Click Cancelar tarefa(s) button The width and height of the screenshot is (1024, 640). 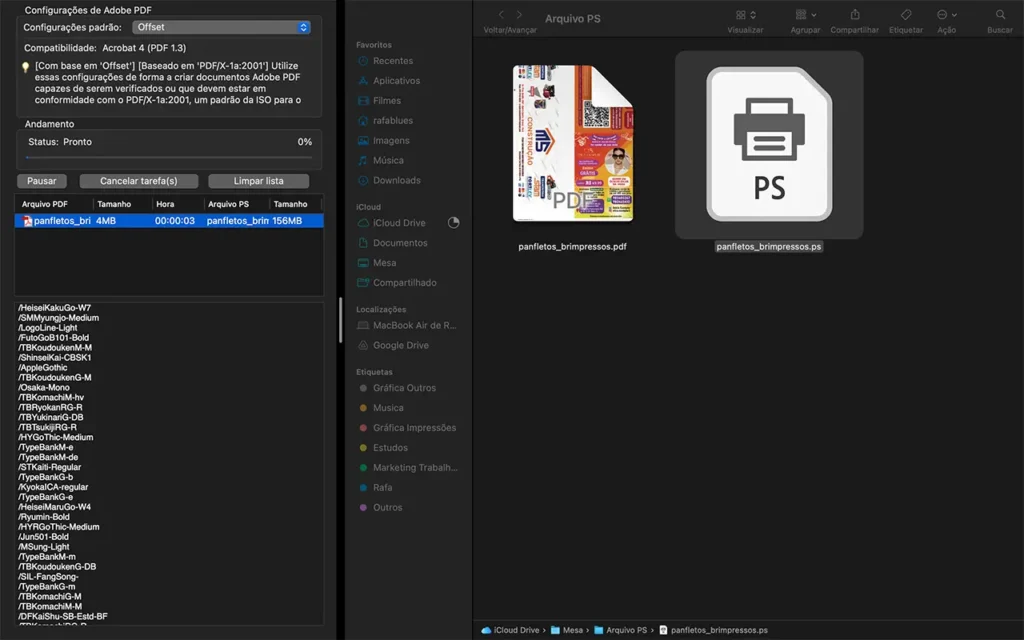138,181
